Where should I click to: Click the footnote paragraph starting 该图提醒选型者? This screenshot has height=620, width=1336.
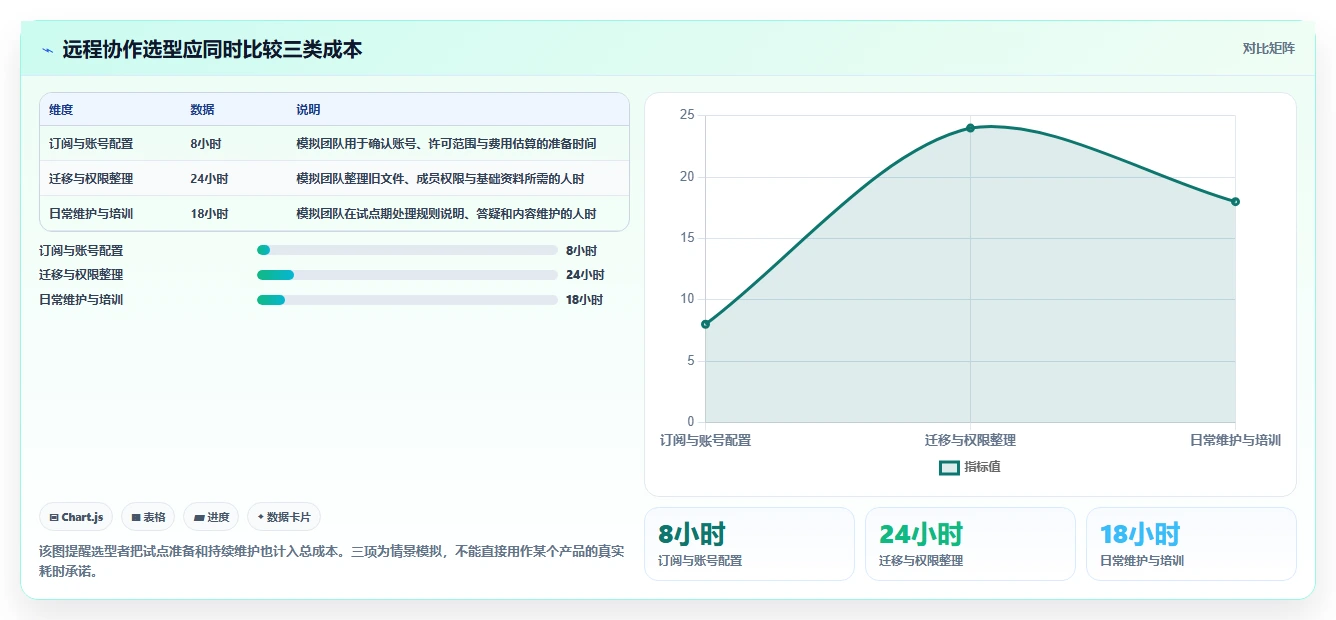[x=332, y=562]
